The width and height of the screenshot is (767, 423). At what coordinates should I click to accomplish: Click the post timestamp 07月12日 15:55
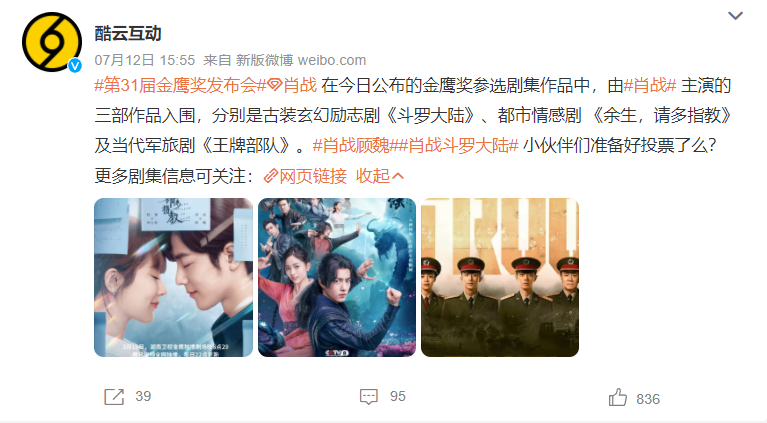coord(145,60)
